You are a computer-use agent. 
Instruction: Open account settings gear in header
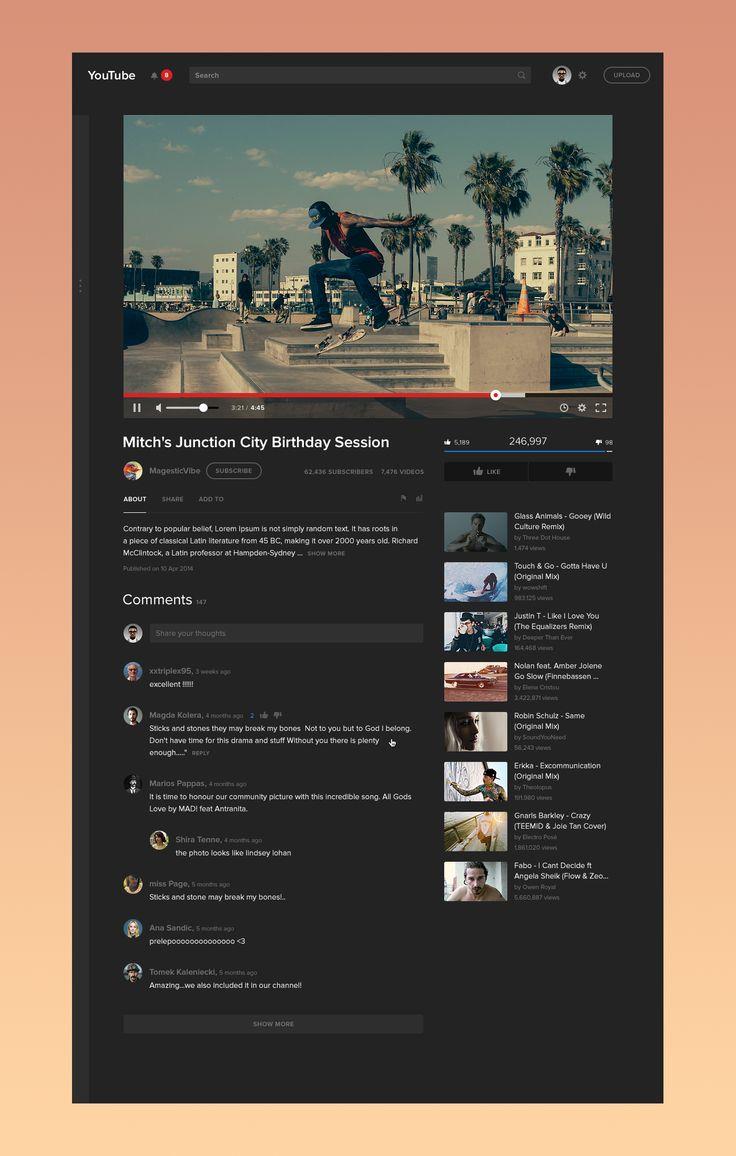coord(583,75)
